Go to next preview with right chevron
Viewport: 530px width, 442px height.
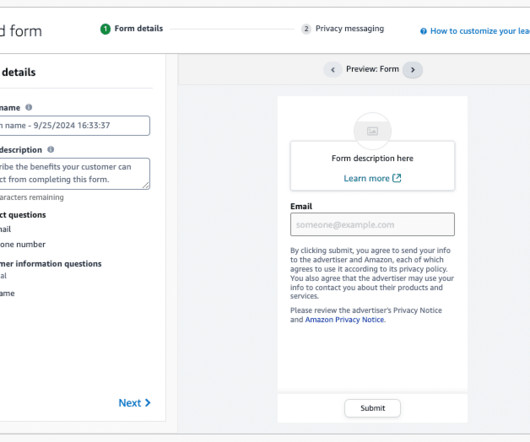[413, 70]
